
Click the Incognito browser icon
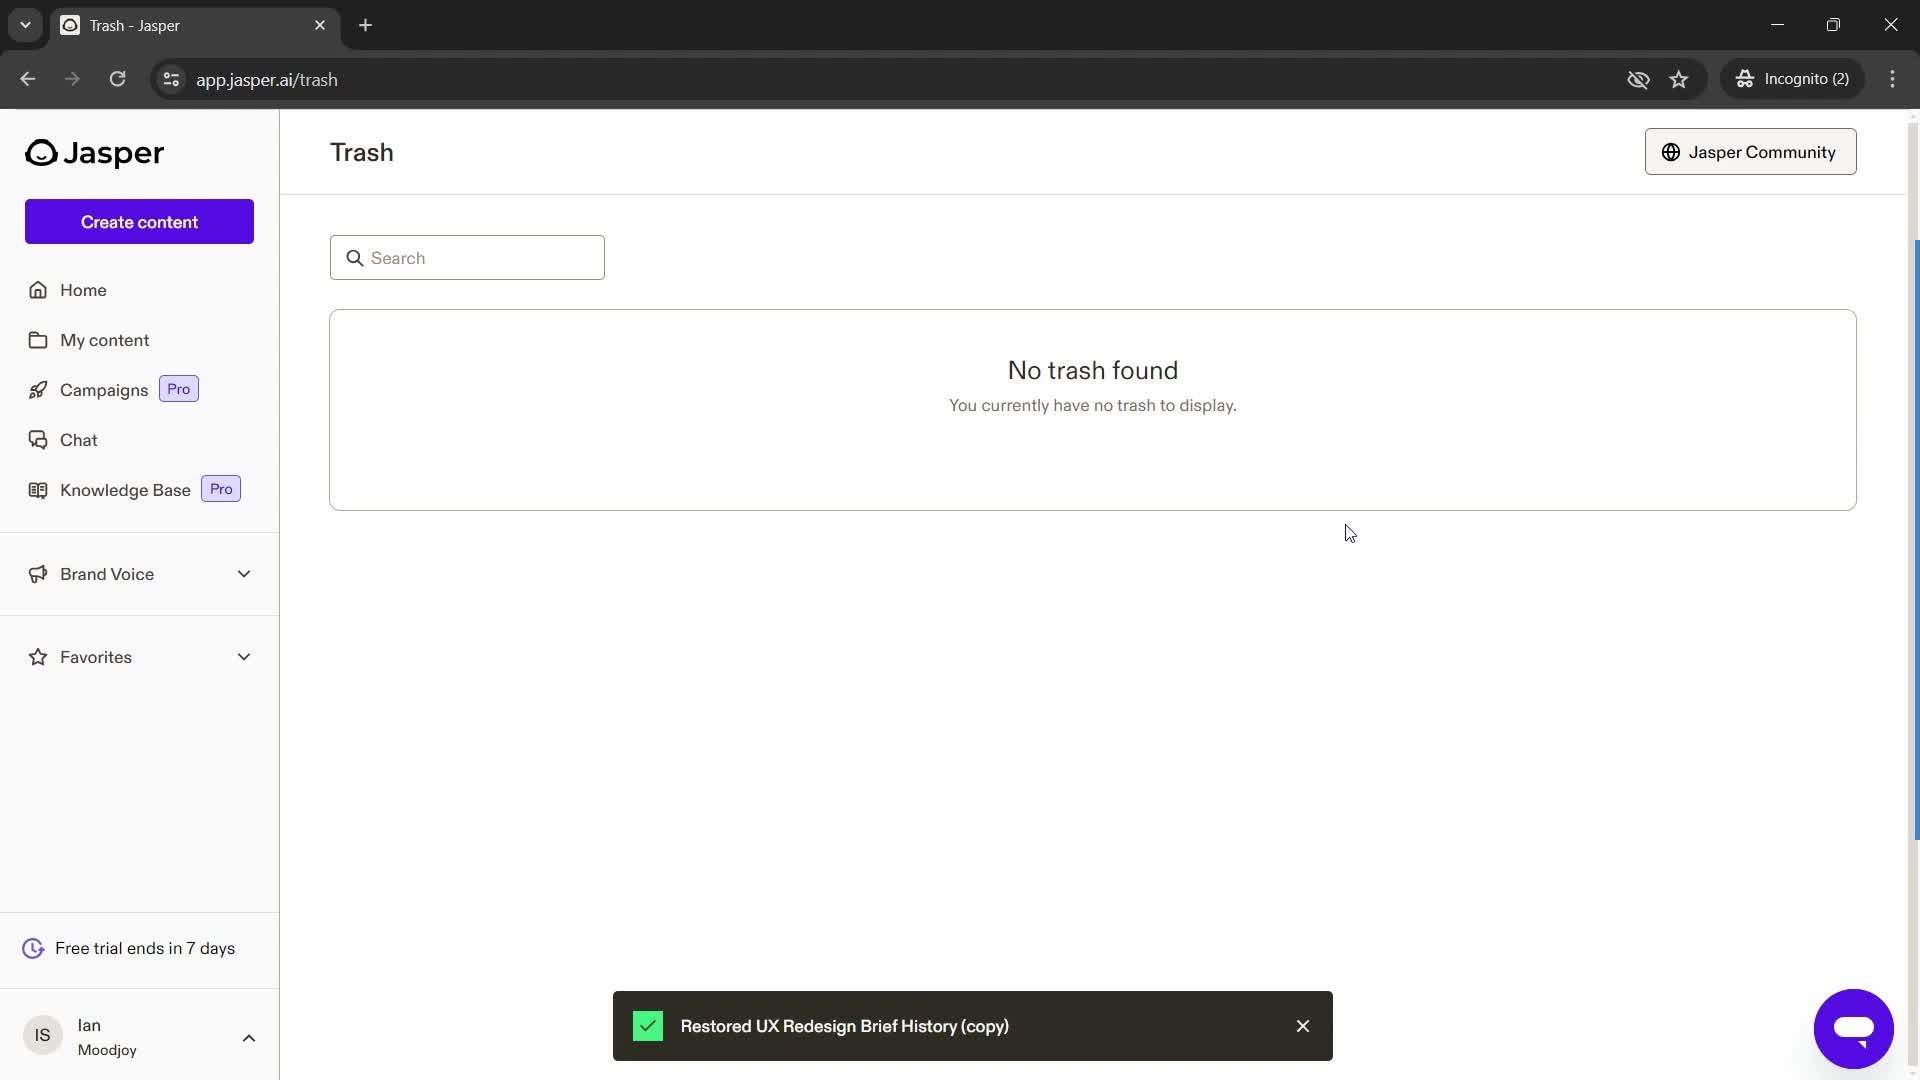[x=1743, y=79]
